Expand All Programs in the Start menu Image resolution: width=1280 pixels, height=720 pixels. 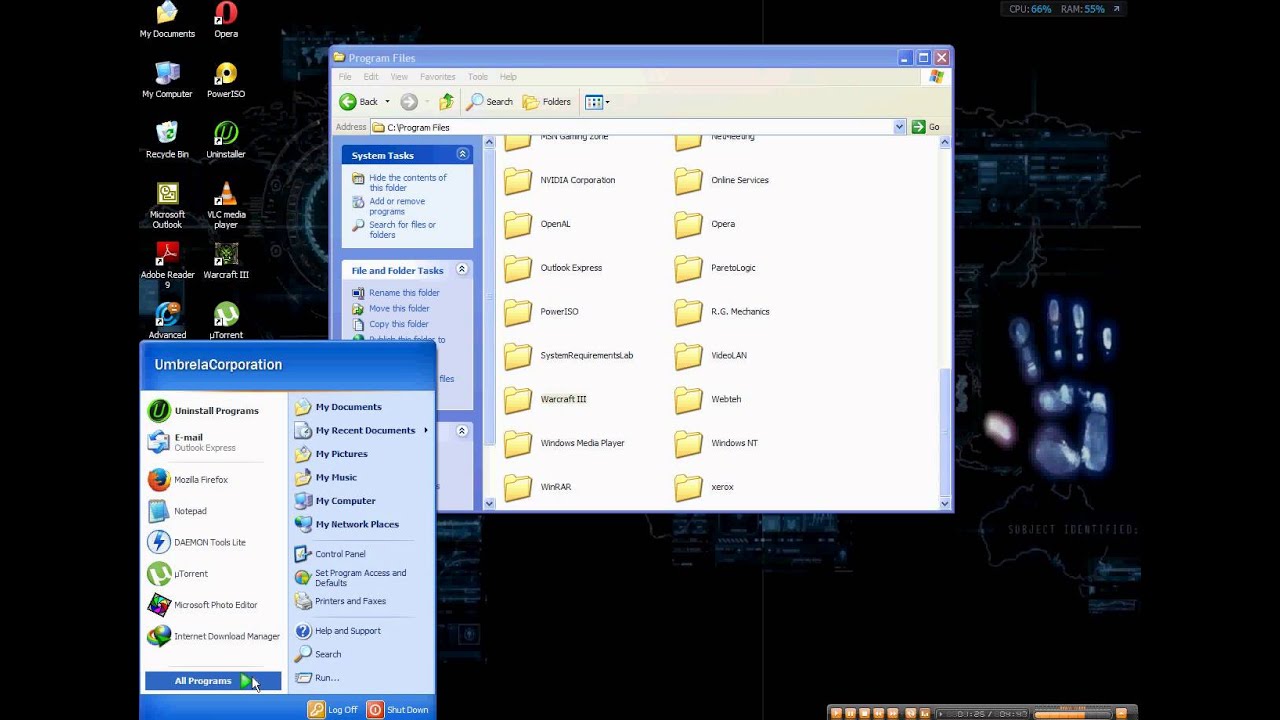click(213, 681)
